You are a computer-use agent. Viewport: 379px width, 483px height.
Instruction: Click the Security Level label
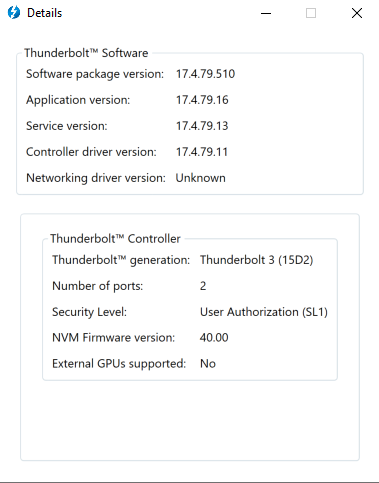(x=89, y=312)
